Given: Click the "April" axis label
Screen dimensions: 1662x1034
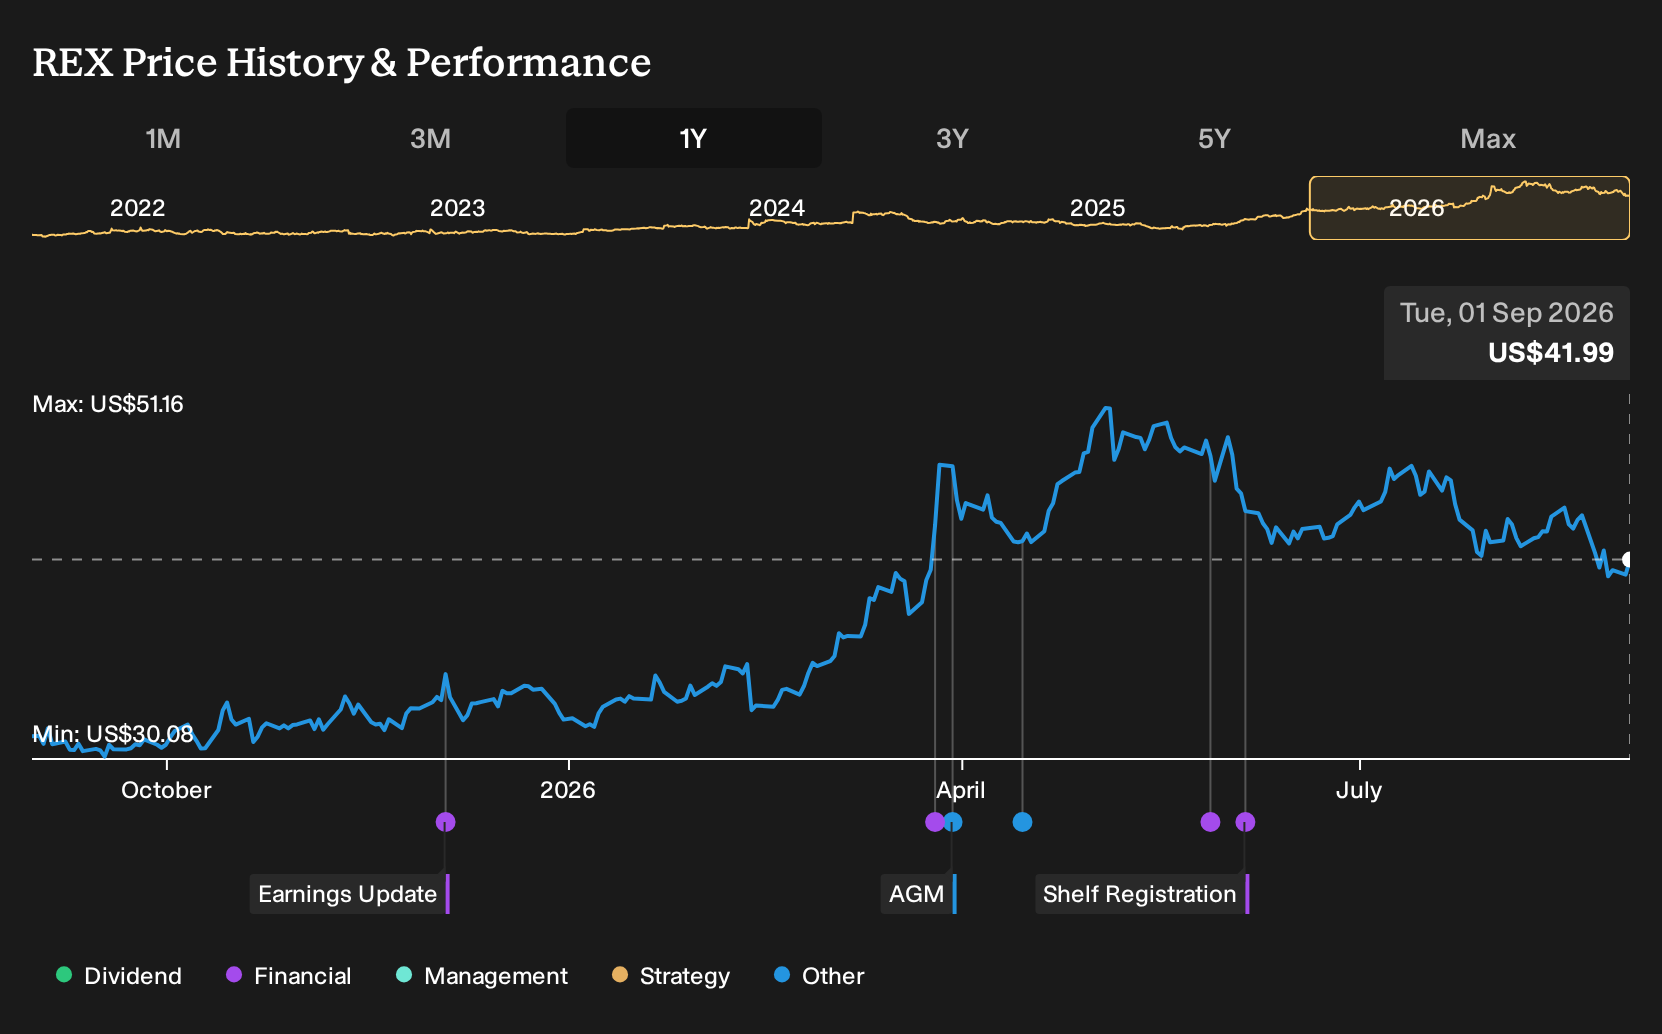Looking at the screenshot, I should tap(961, 790).
